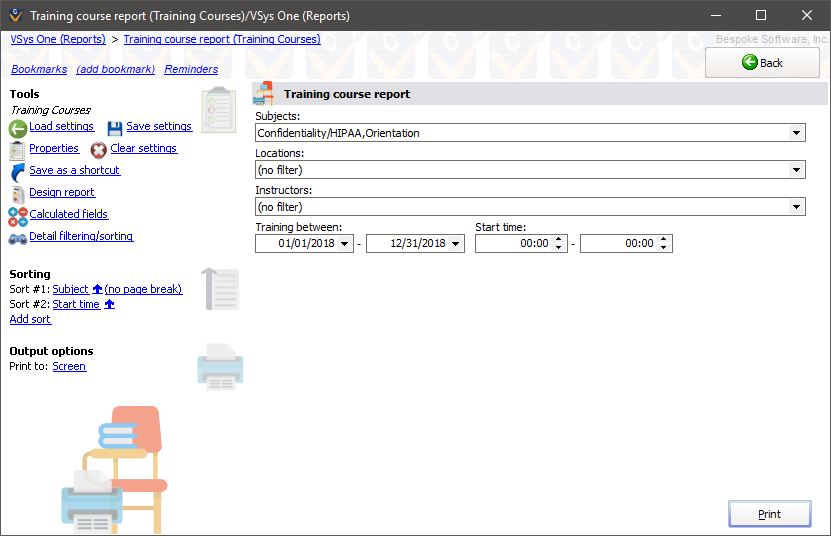The image size is (831, 536).
Task: Maximize the window
Action: pyautogui.click(x=761, y=15)
